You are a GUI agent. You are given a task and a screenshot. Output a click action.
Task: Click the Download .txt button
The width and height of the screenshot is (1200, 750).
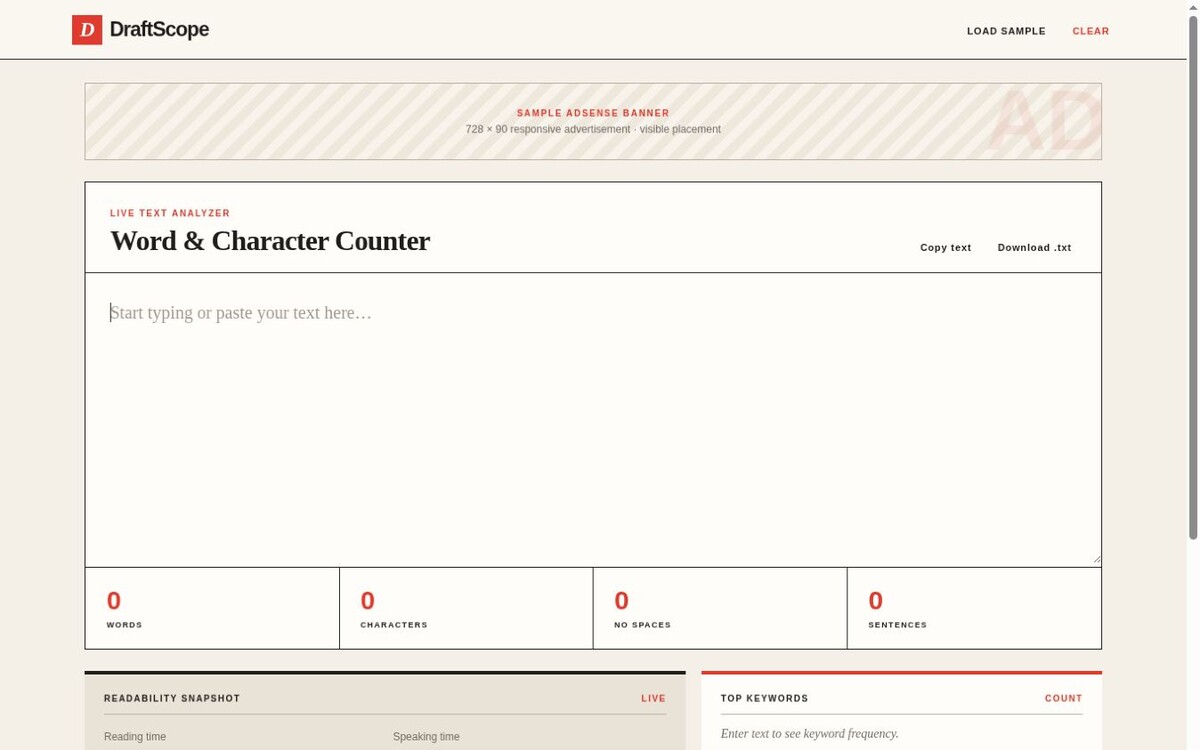(x=1034, y=247)
